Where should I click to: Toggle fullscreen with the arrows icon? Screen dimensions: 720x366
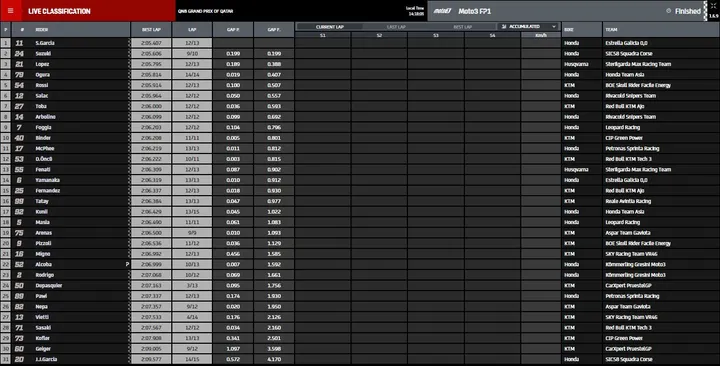pyautogui.click(x=714, y=6)
